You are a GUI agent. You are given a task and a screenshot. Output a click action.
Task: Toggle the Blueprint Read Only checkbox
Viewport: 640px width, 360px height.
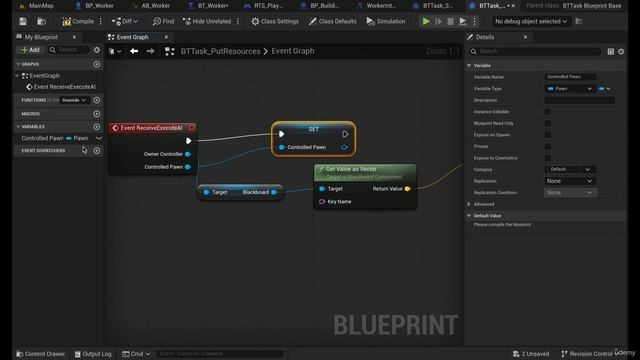(548, 123)
